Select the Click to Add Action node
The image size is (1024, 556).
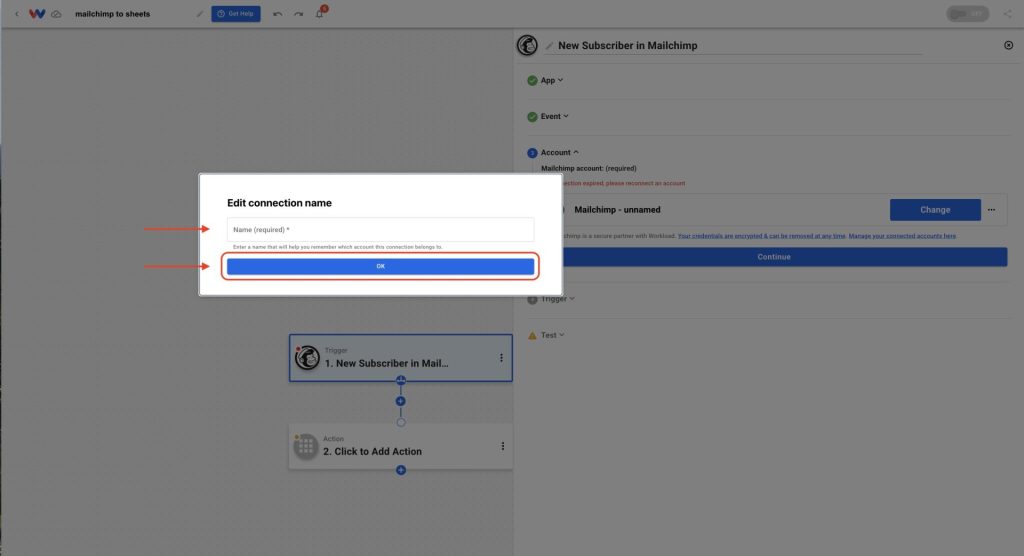[401, 446]
